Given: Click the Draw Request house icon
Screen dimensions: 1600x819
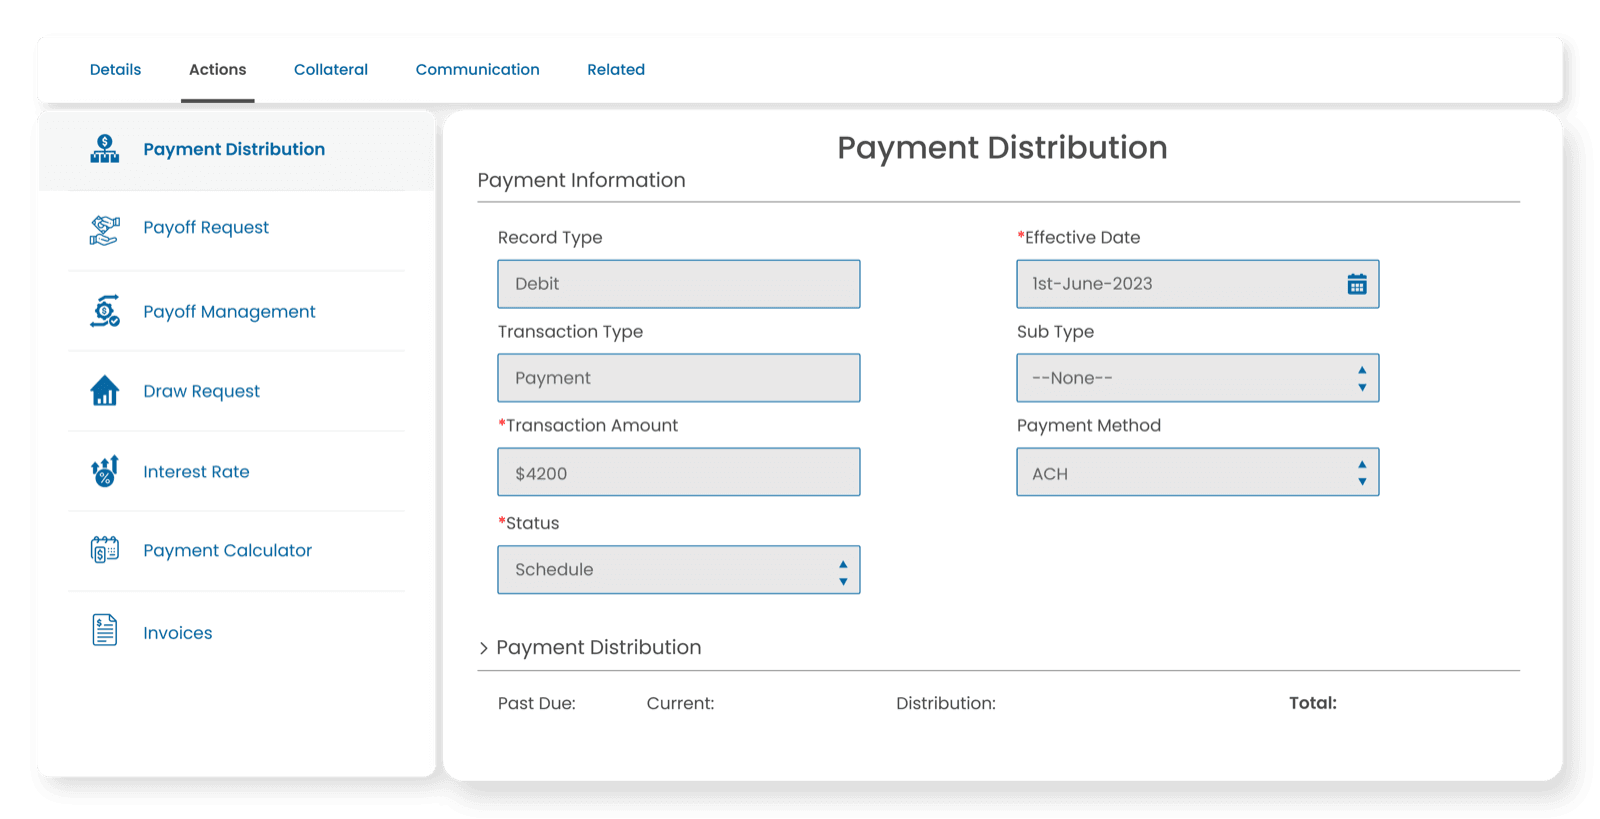Looking at the screenshot, I should (104, 391).
